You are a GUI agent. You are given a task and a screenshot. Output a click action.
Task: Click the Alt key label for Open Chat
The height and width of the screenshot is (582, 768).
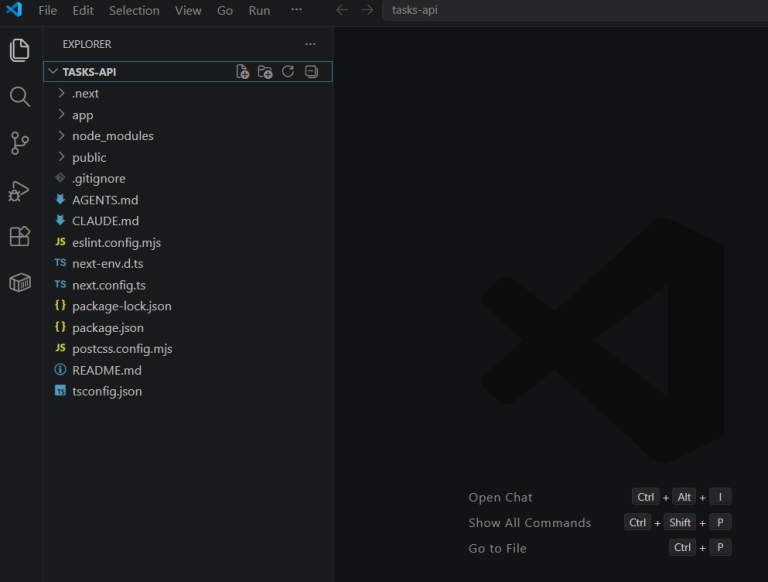coord(684,497)
